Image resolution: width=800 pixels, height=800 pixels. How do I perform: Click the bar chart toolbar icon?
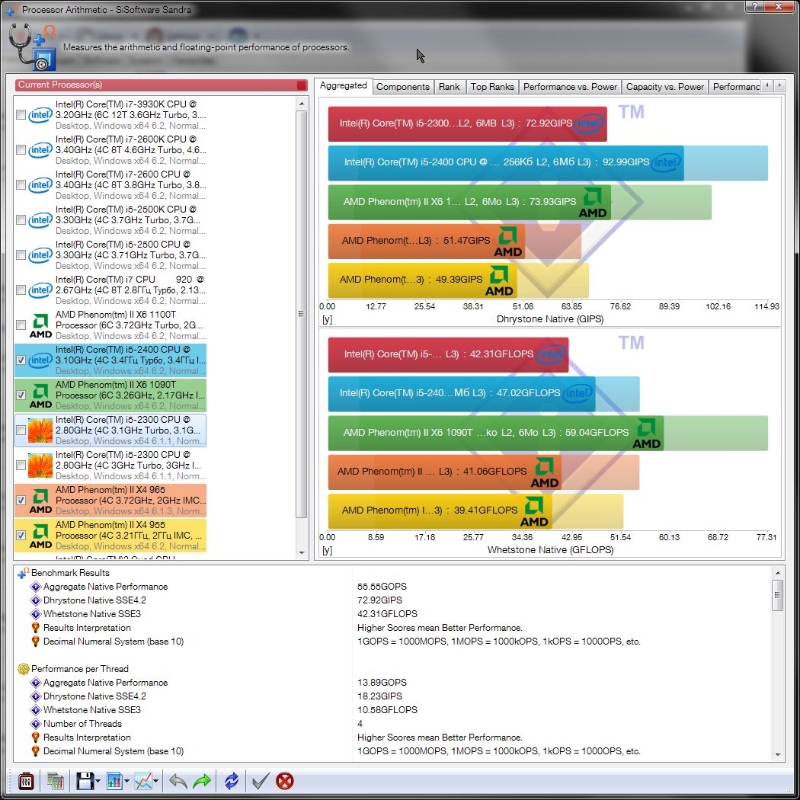coord(114,781)
